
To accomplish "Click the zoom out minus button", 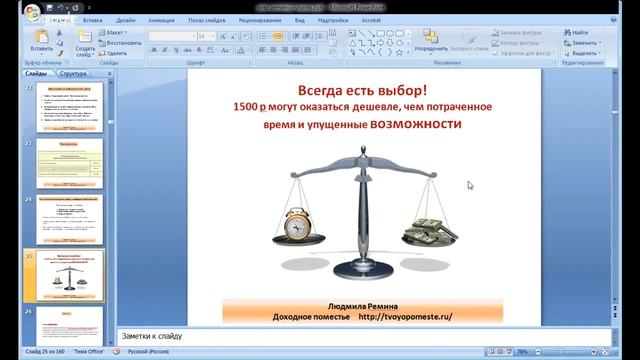I will 538,351.
